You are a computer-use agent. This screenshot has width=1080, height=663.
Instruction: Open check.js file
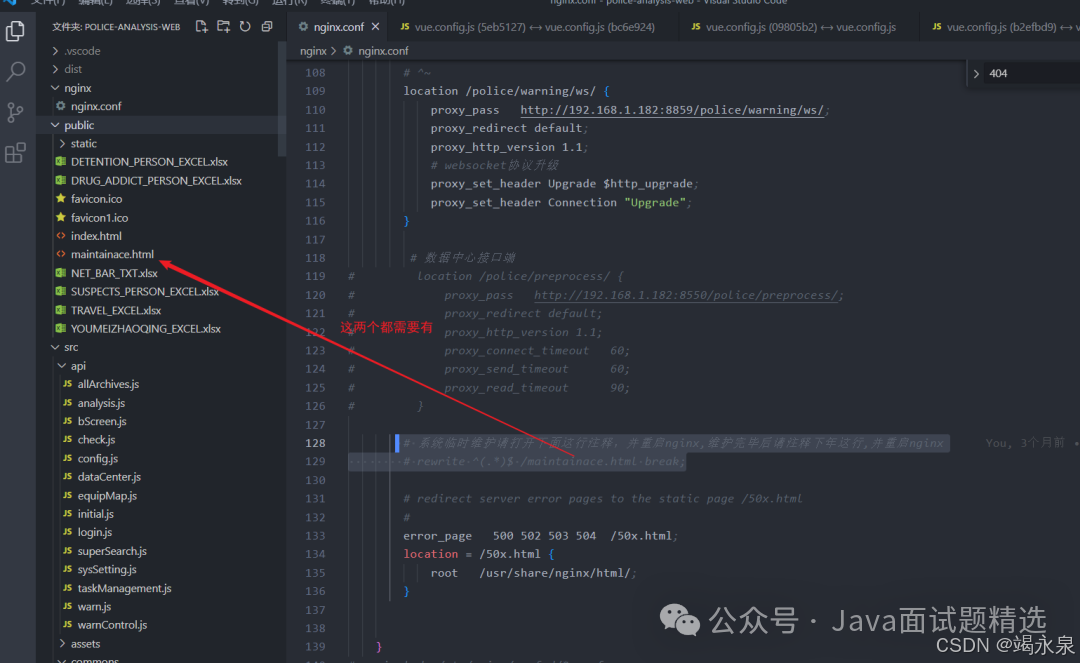coord(96,440)
